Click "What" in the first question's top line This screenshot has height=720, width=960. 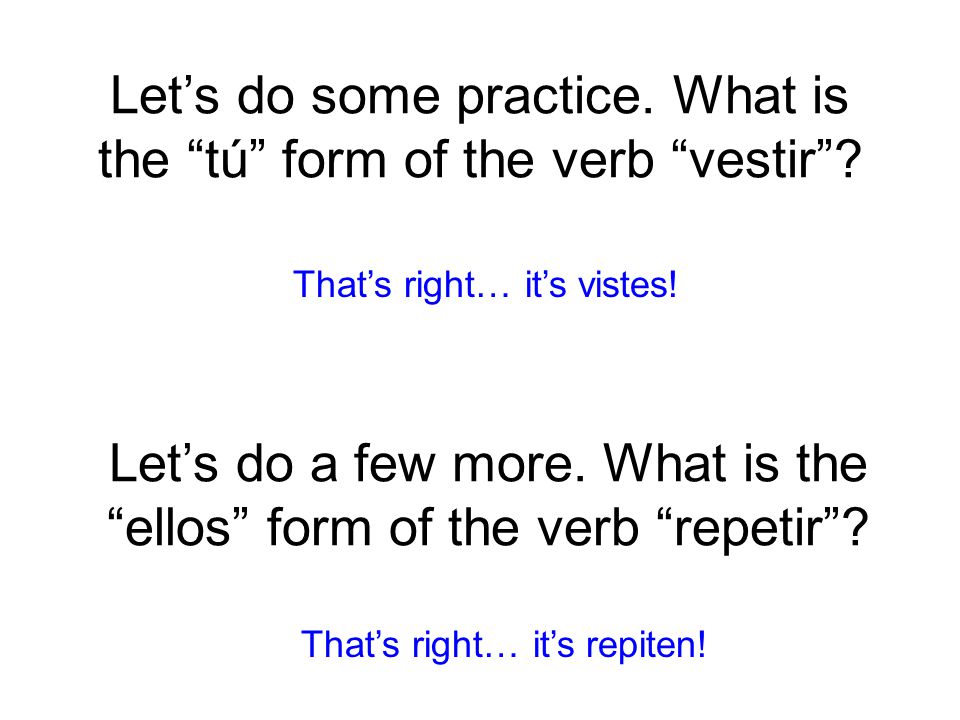coord(735,96)
